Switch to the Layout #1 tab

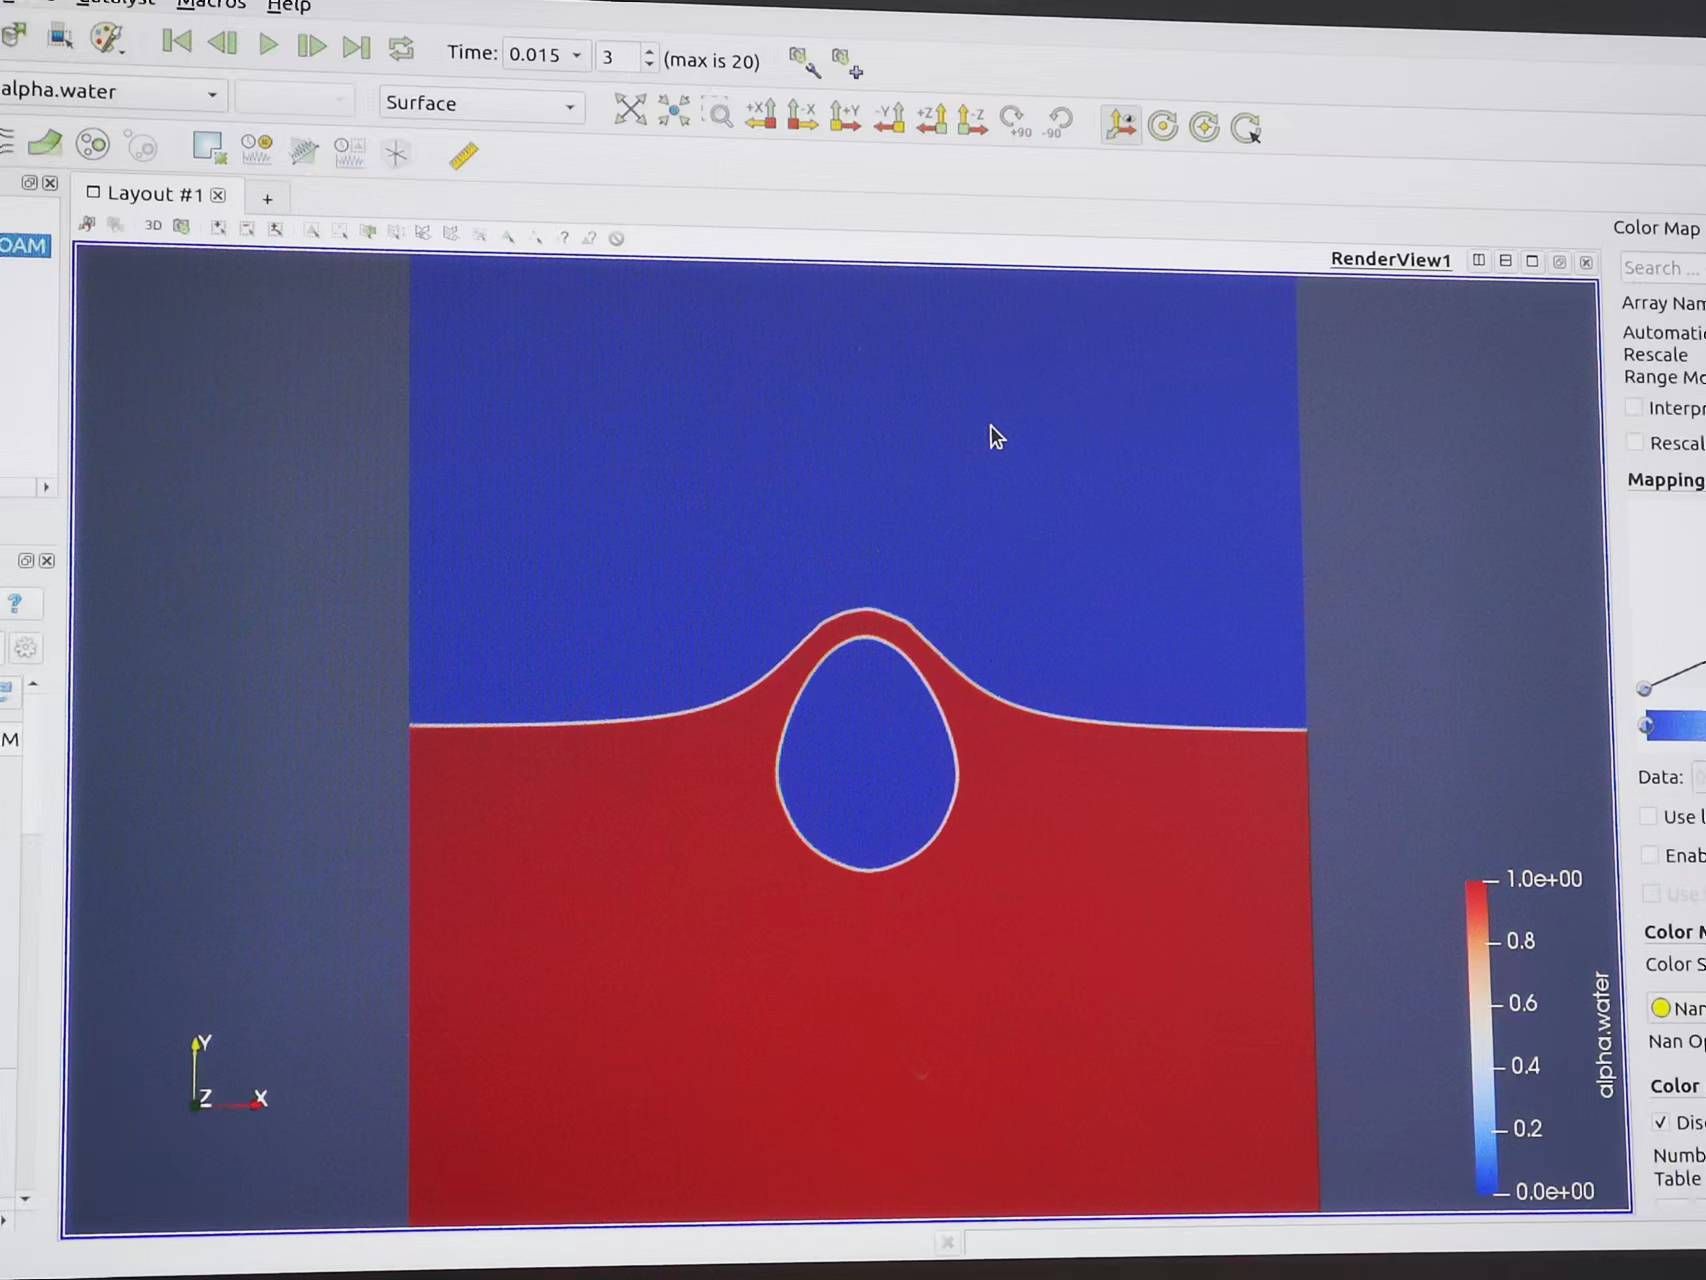tap(154, 194)
